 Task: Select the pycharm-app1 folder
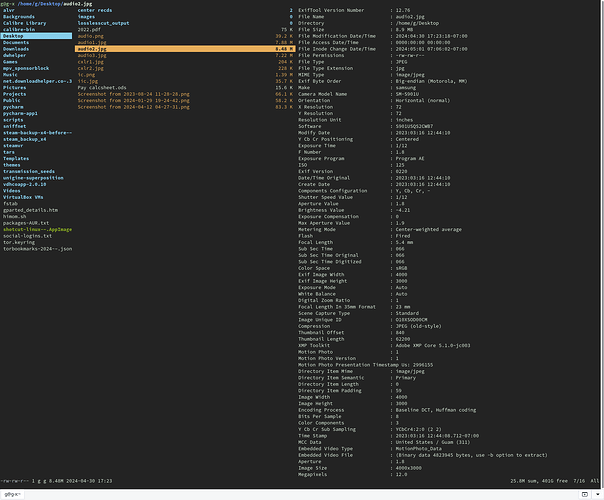pos(20,113)
